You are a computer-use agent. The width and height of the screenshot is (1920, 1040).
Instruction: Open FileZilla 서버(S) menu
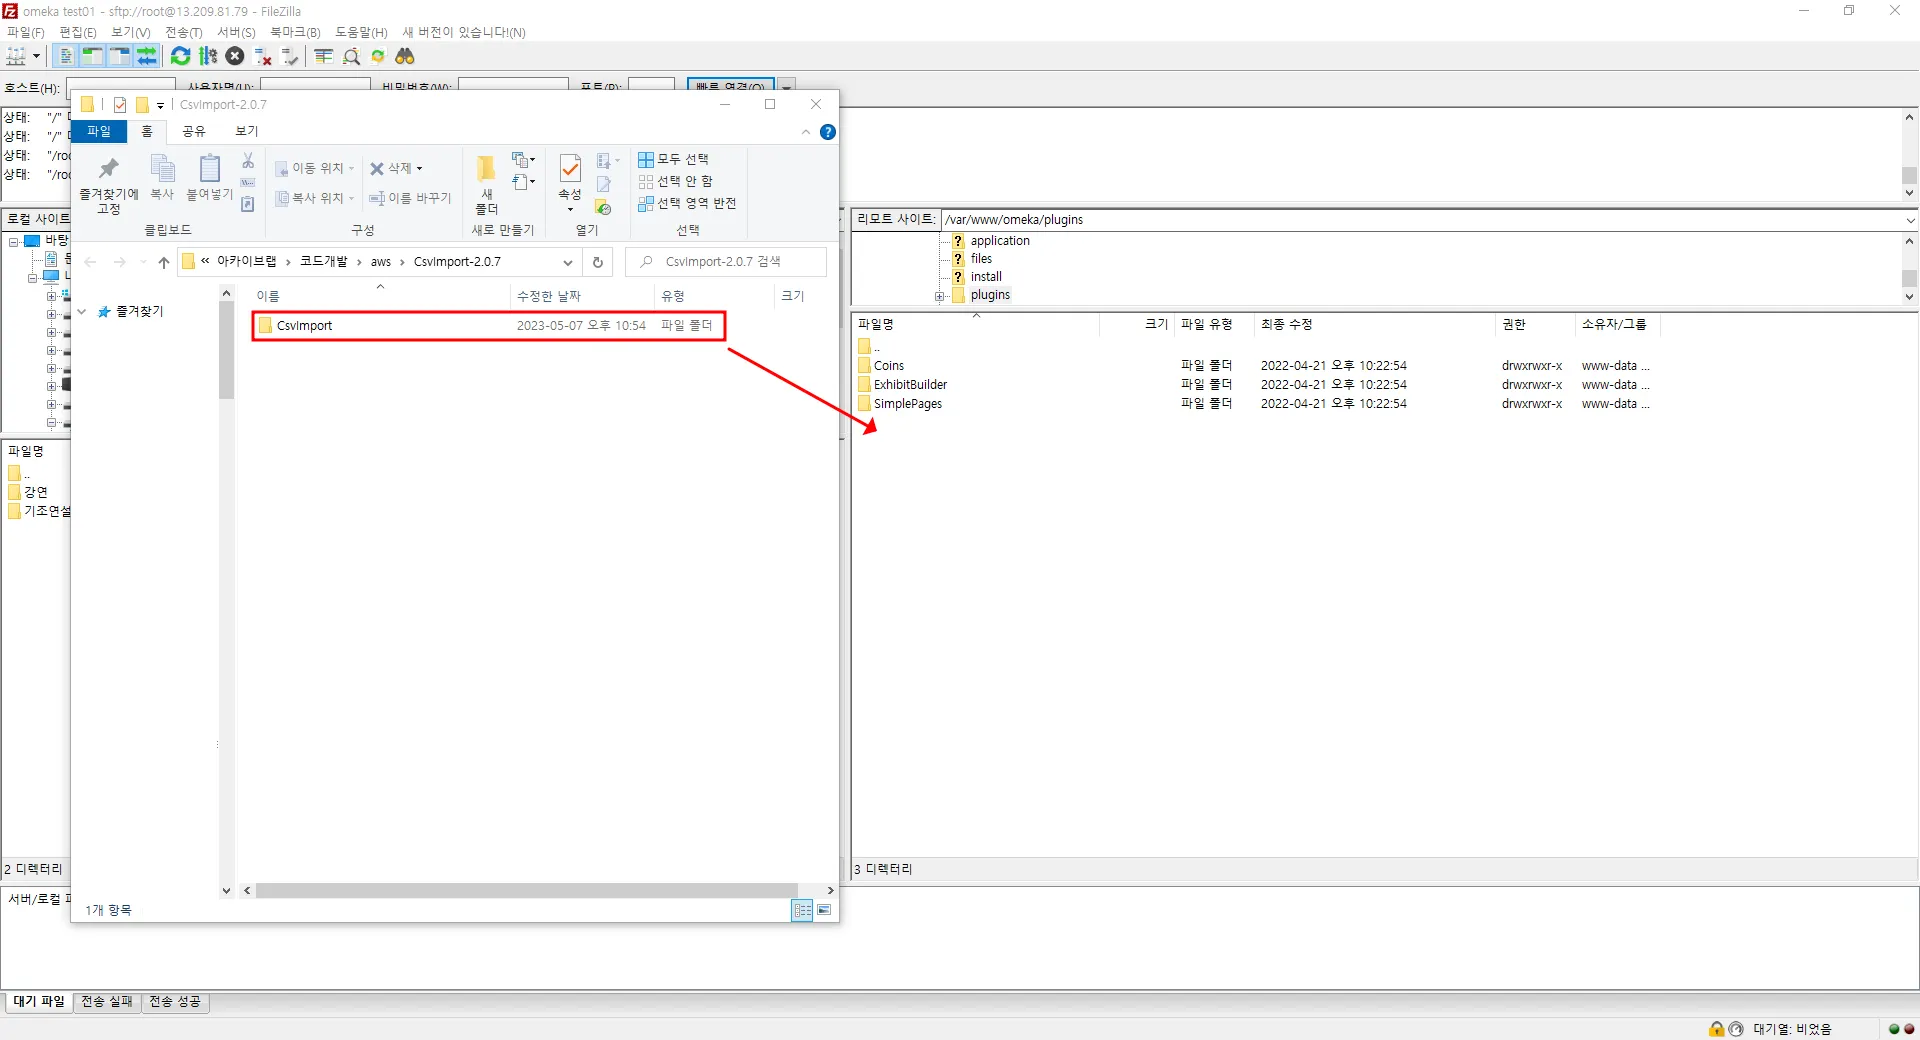coord(237,32)
